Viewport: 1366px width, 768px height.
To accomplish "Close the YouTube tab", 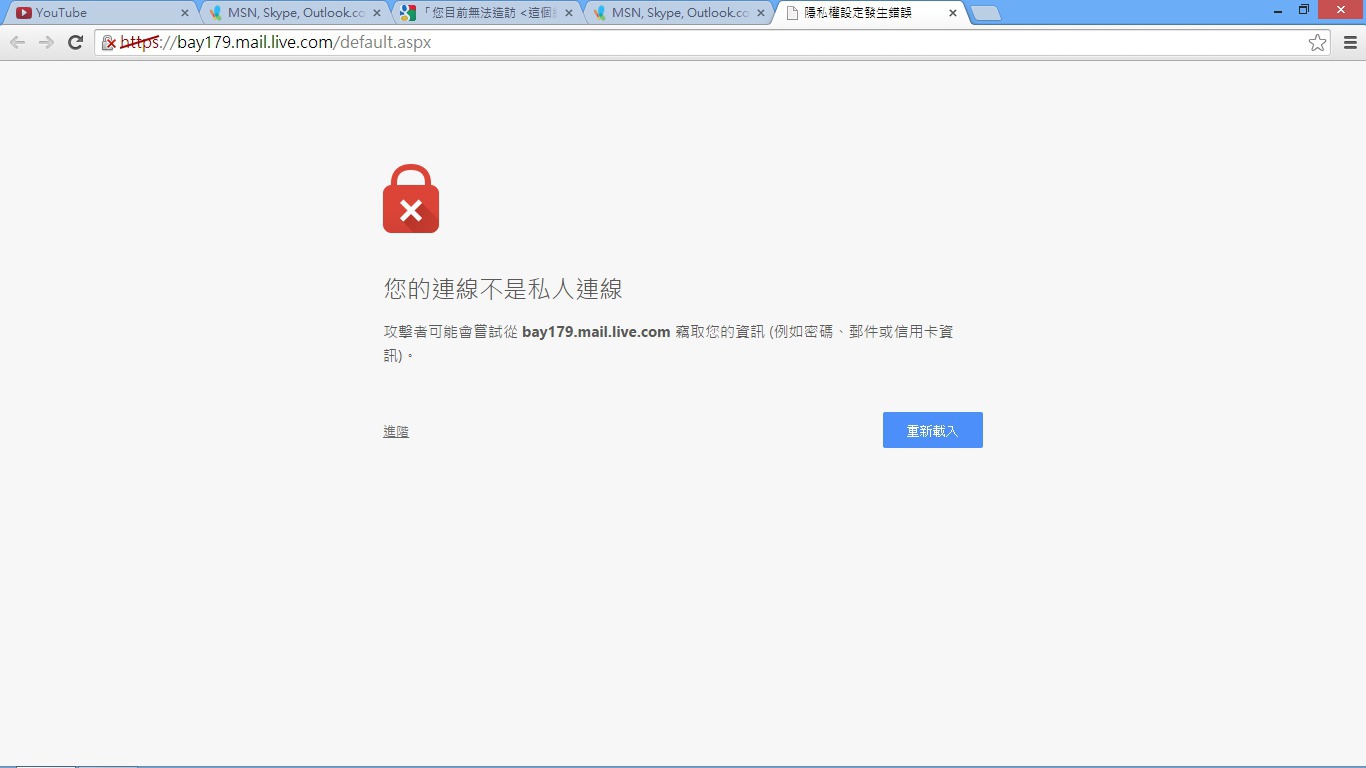I will 185,13.
